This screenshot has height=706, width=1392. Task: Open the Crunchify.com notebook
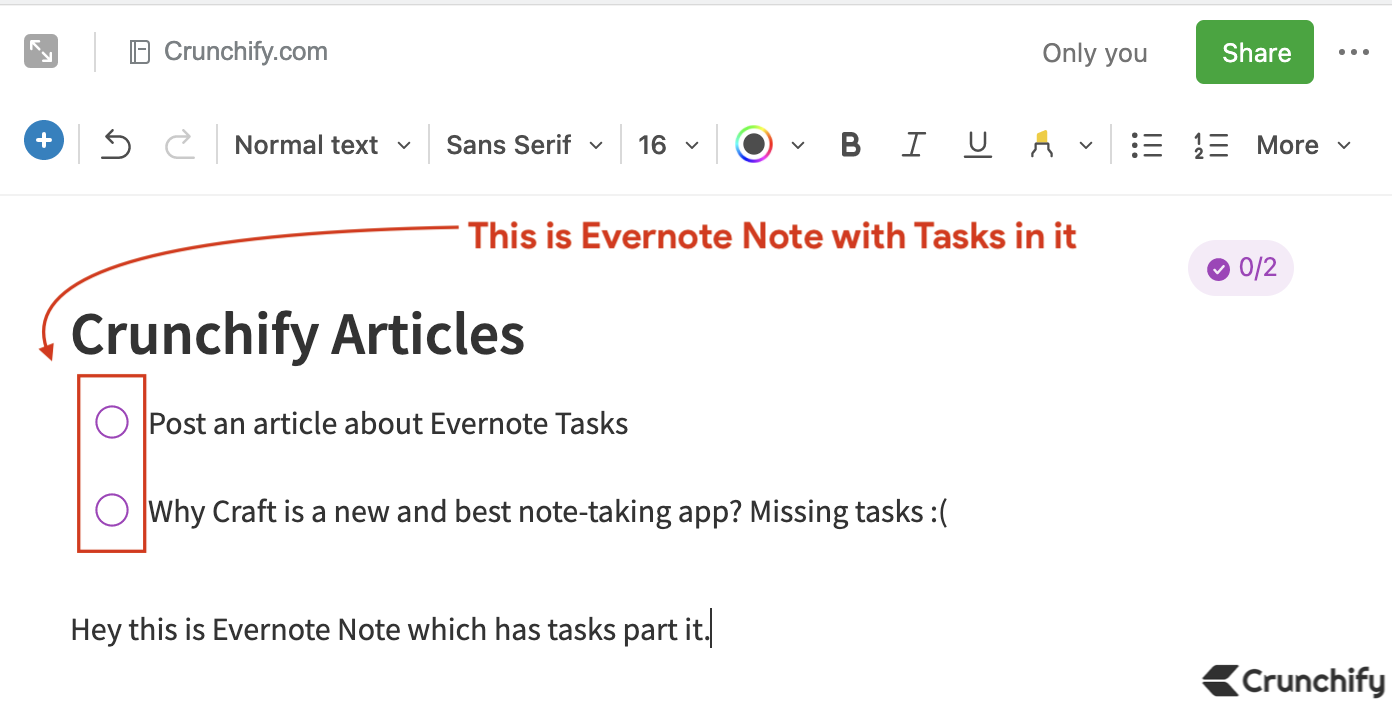tap(229, 51)
